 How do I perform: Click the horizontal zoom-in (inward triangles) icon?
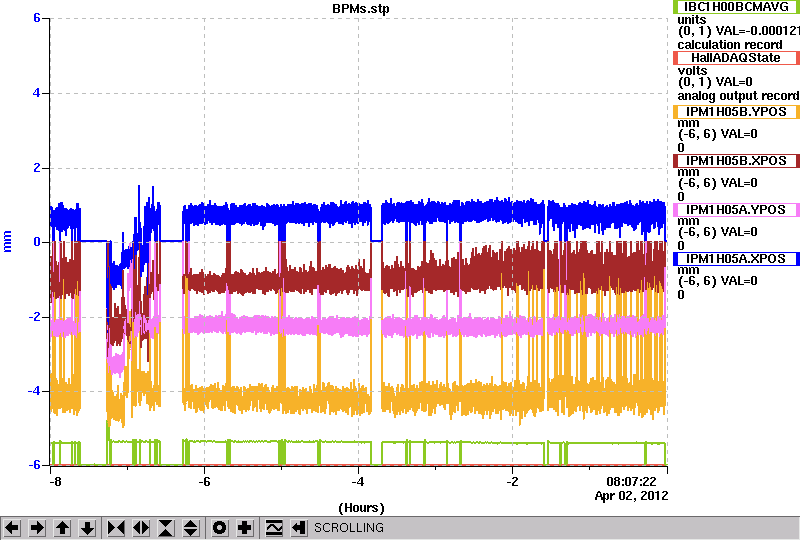116,528
